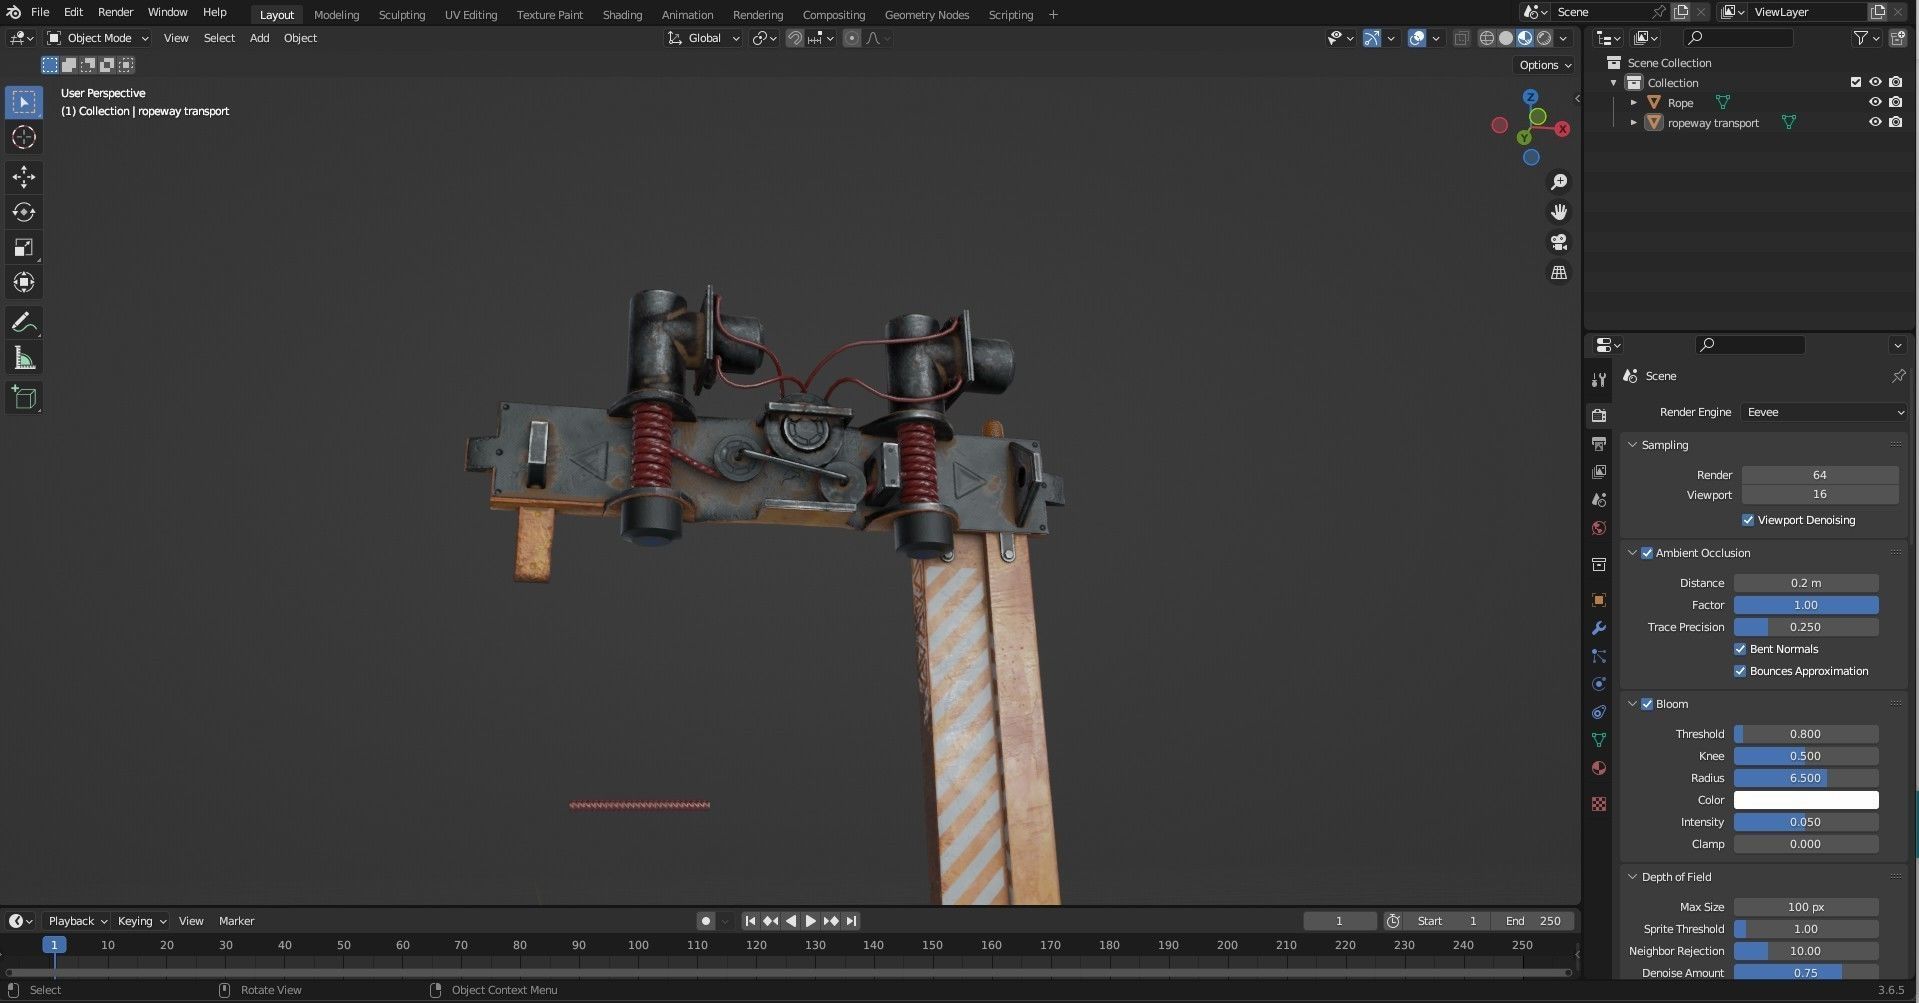
Task: Click the Marker button in timeline
Action: coord(236,921)
